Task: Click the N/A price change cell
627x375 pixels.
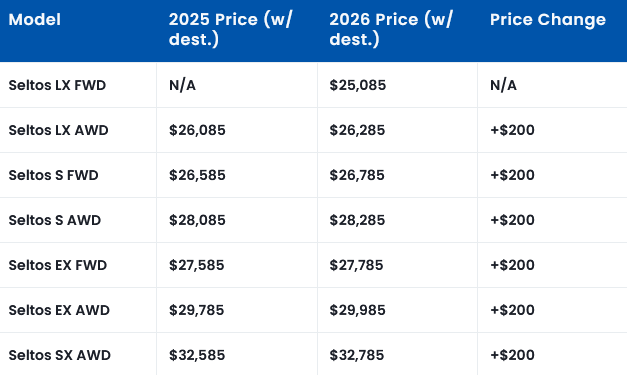Action: [x=503, y=85]
